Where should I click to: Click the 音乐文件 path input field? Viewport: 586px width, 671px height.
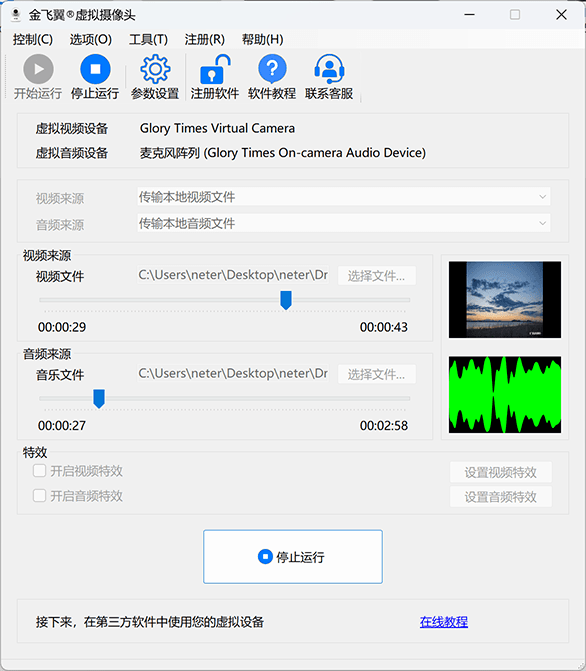tap(233, 374)
